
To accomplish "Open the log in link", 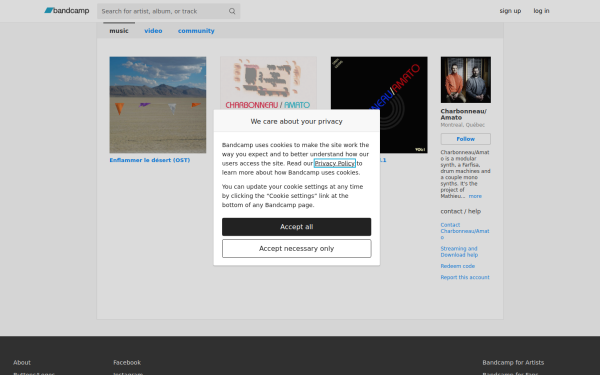I will [x=541, y=11].
